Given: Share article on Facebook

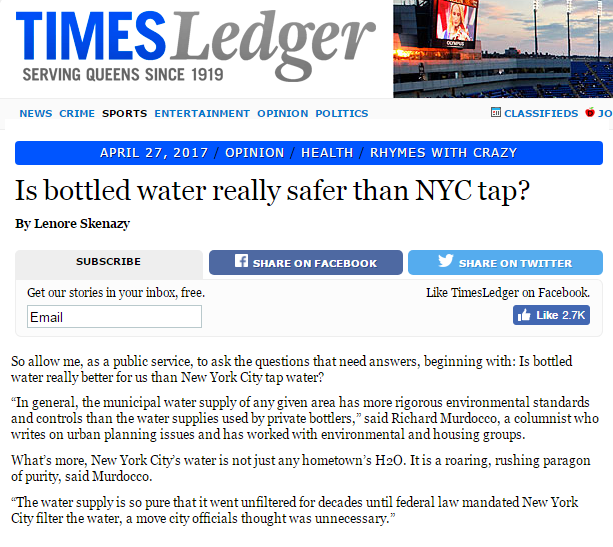Looking at the screenshot, I should point(306,262).
